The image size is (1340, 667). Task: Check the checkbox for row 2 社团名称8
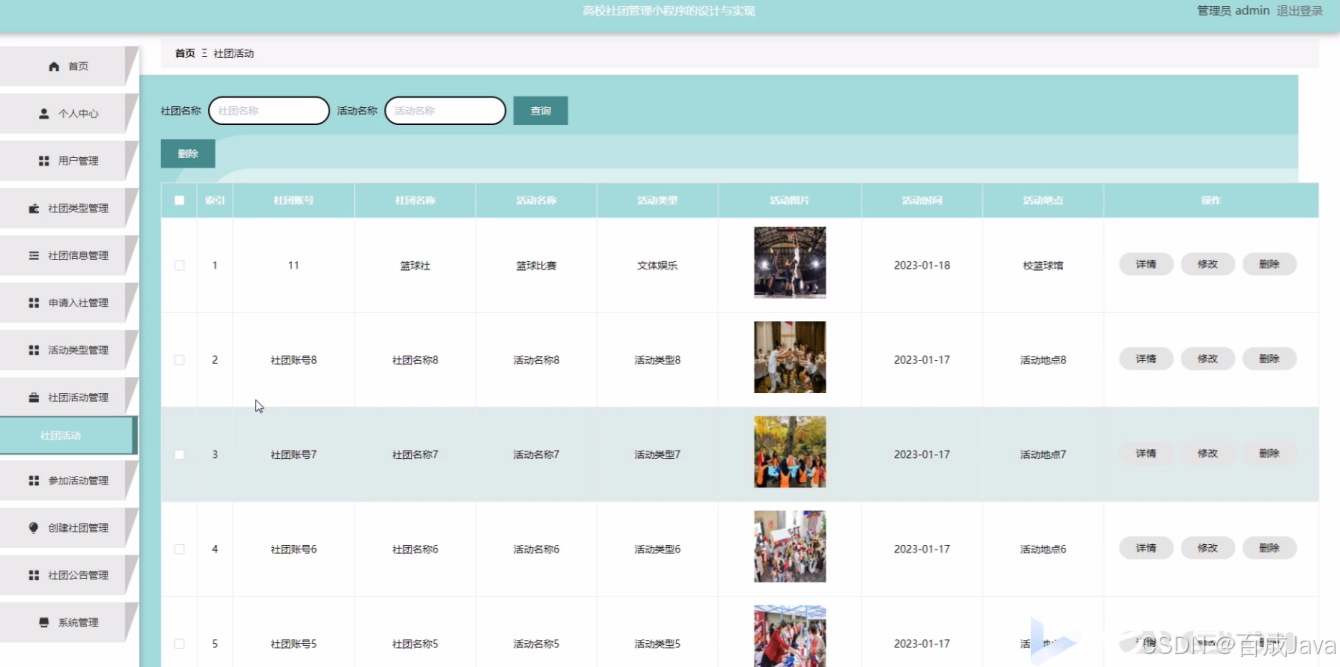click(179, 360)
